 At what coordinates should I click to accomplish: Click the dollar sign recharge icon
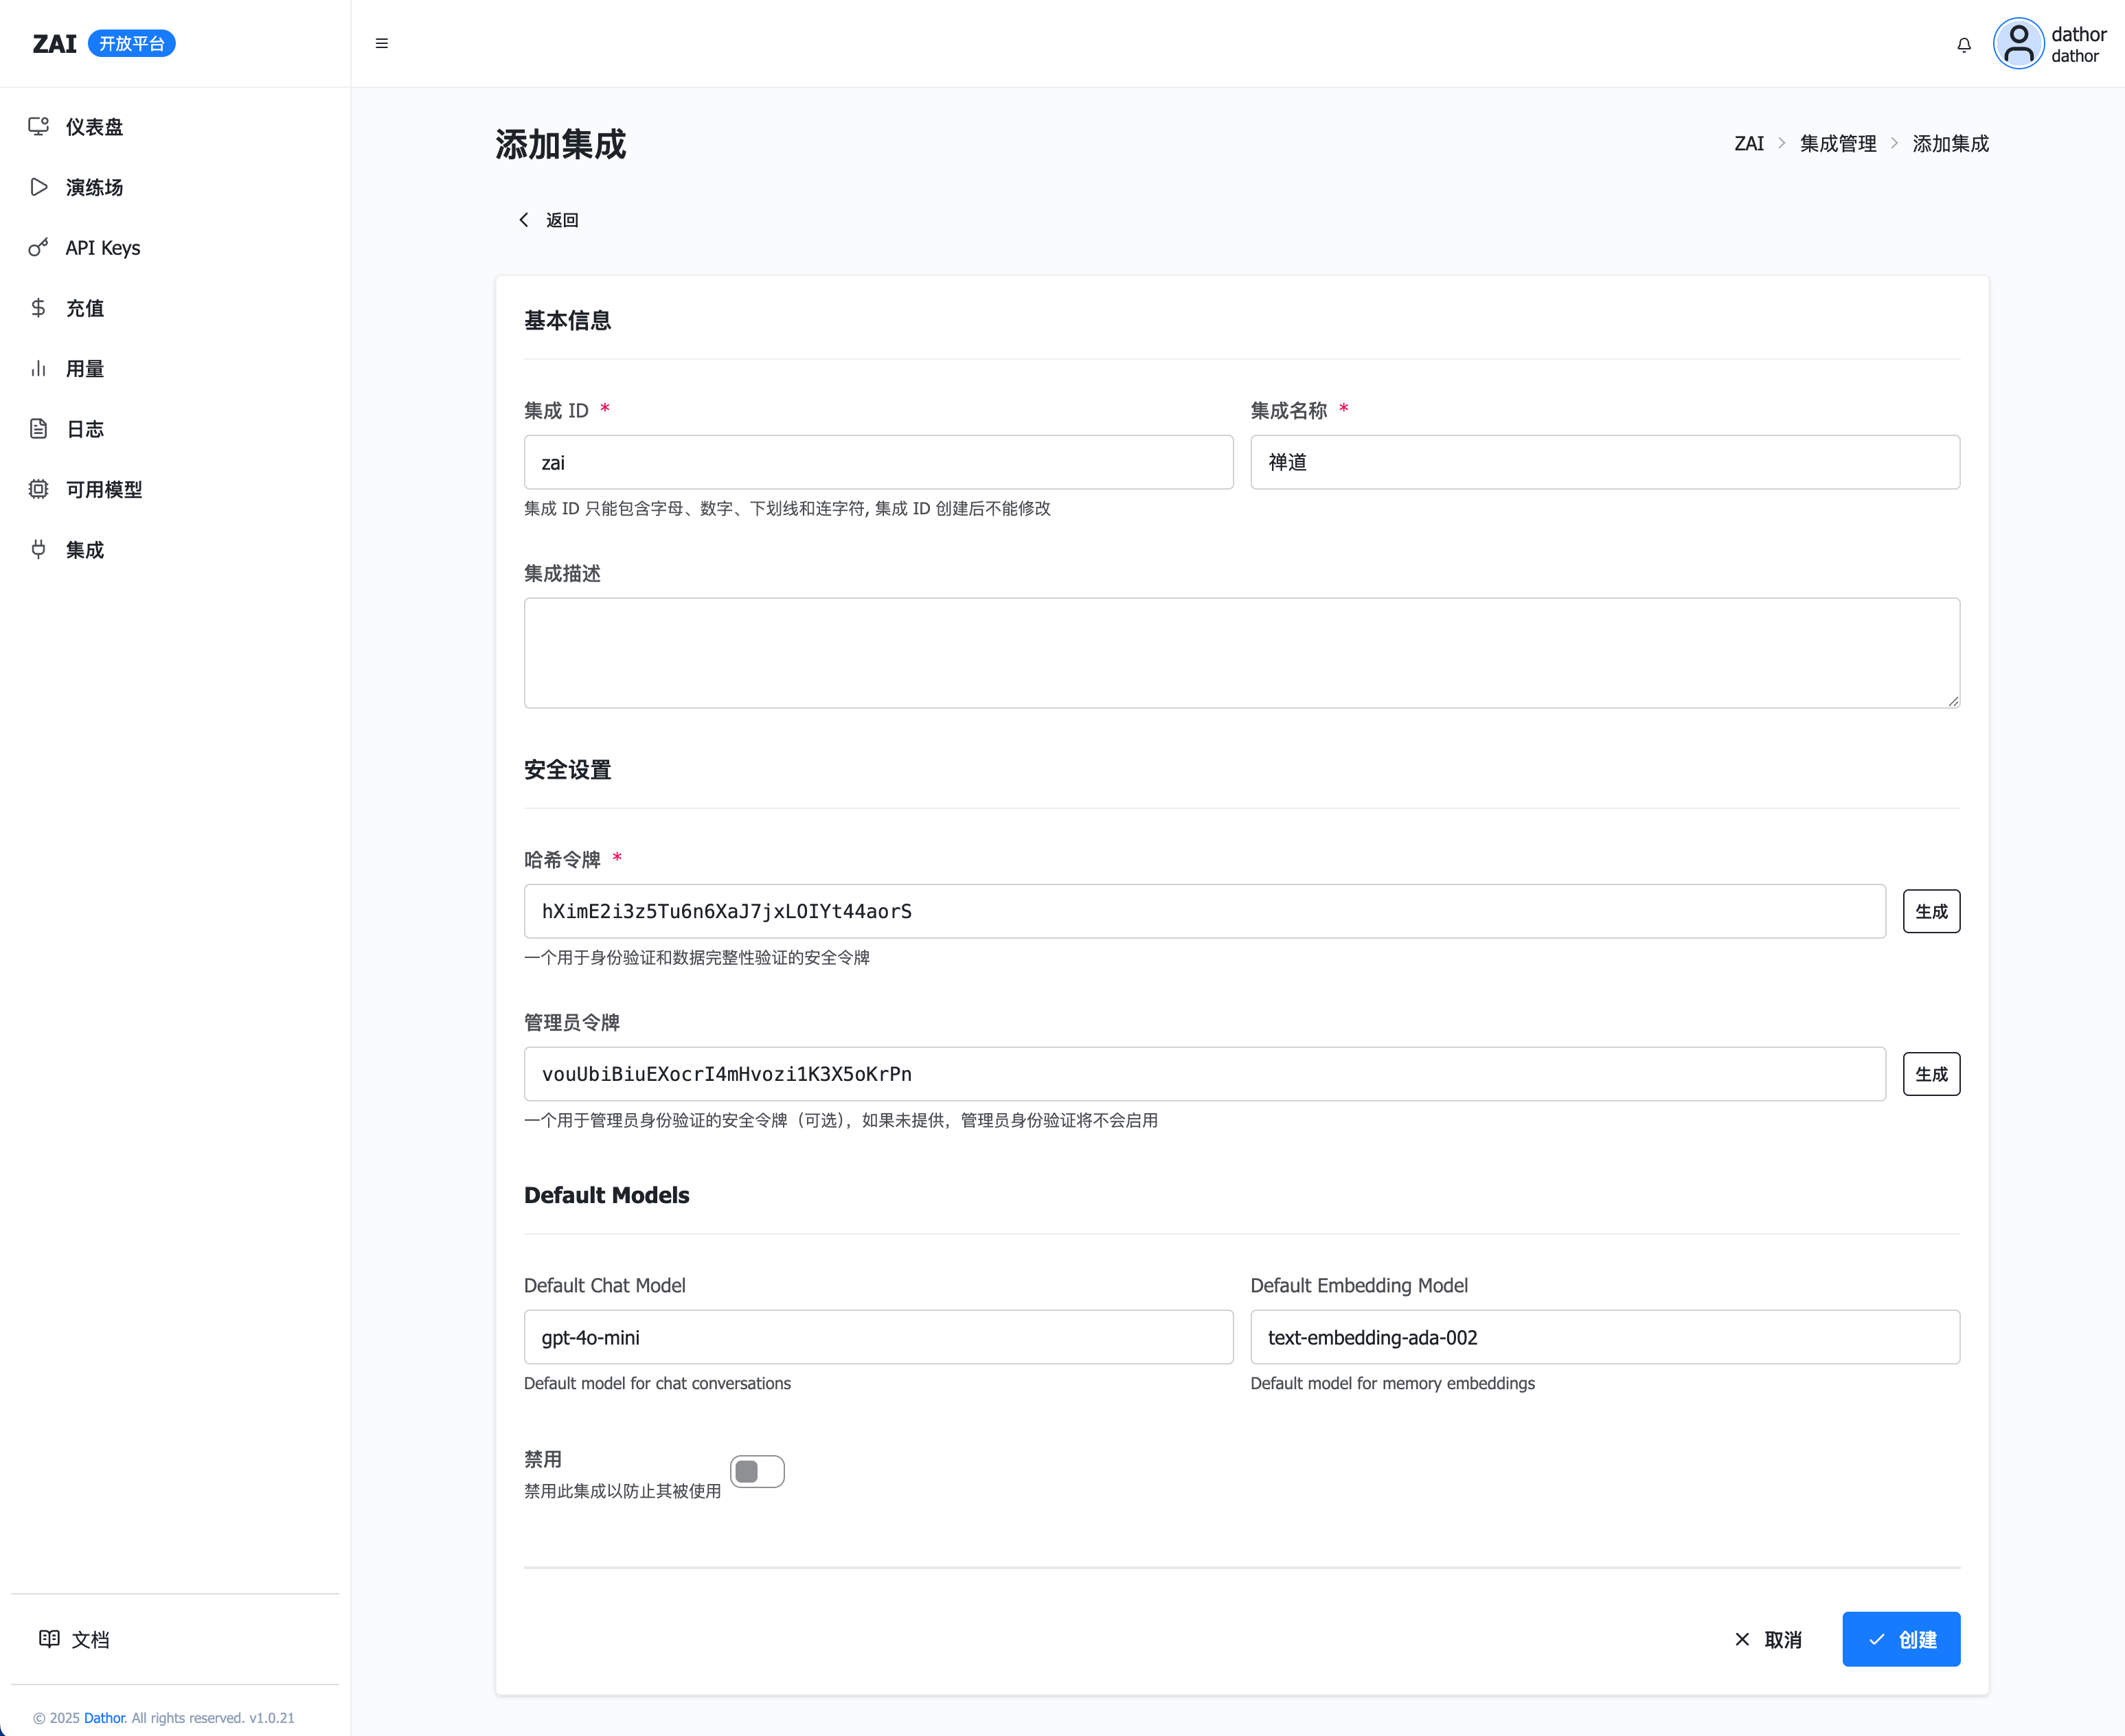click(x=38, y=308)
